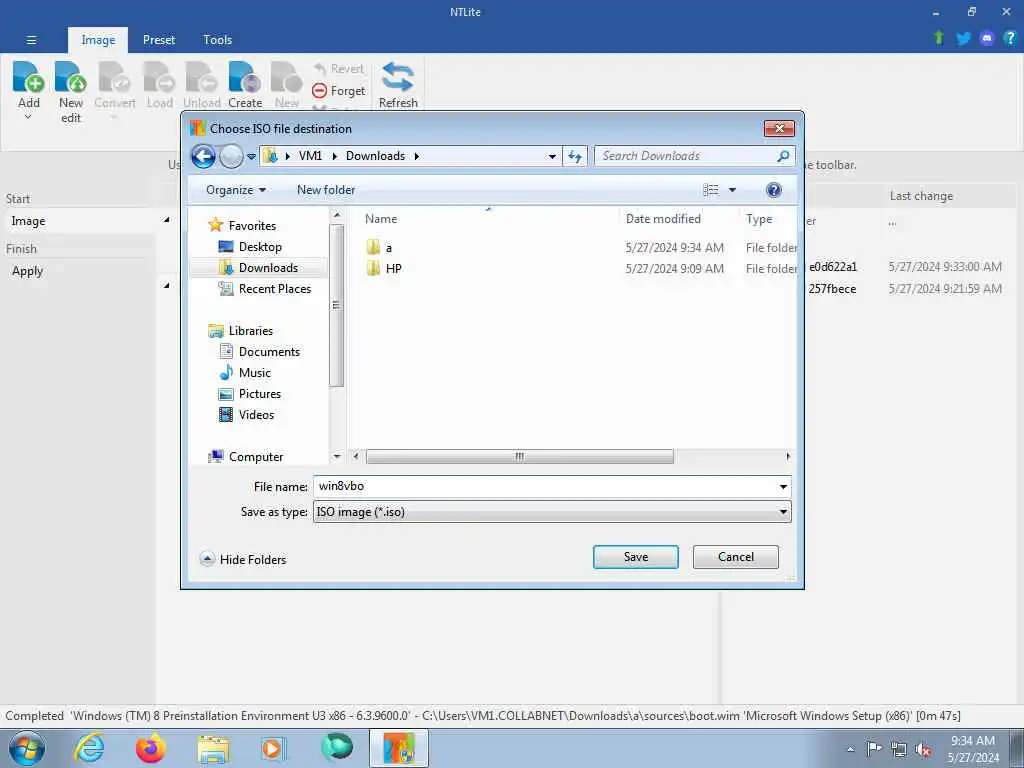Click the Back arrow in save dialog

tap(203, 156)
